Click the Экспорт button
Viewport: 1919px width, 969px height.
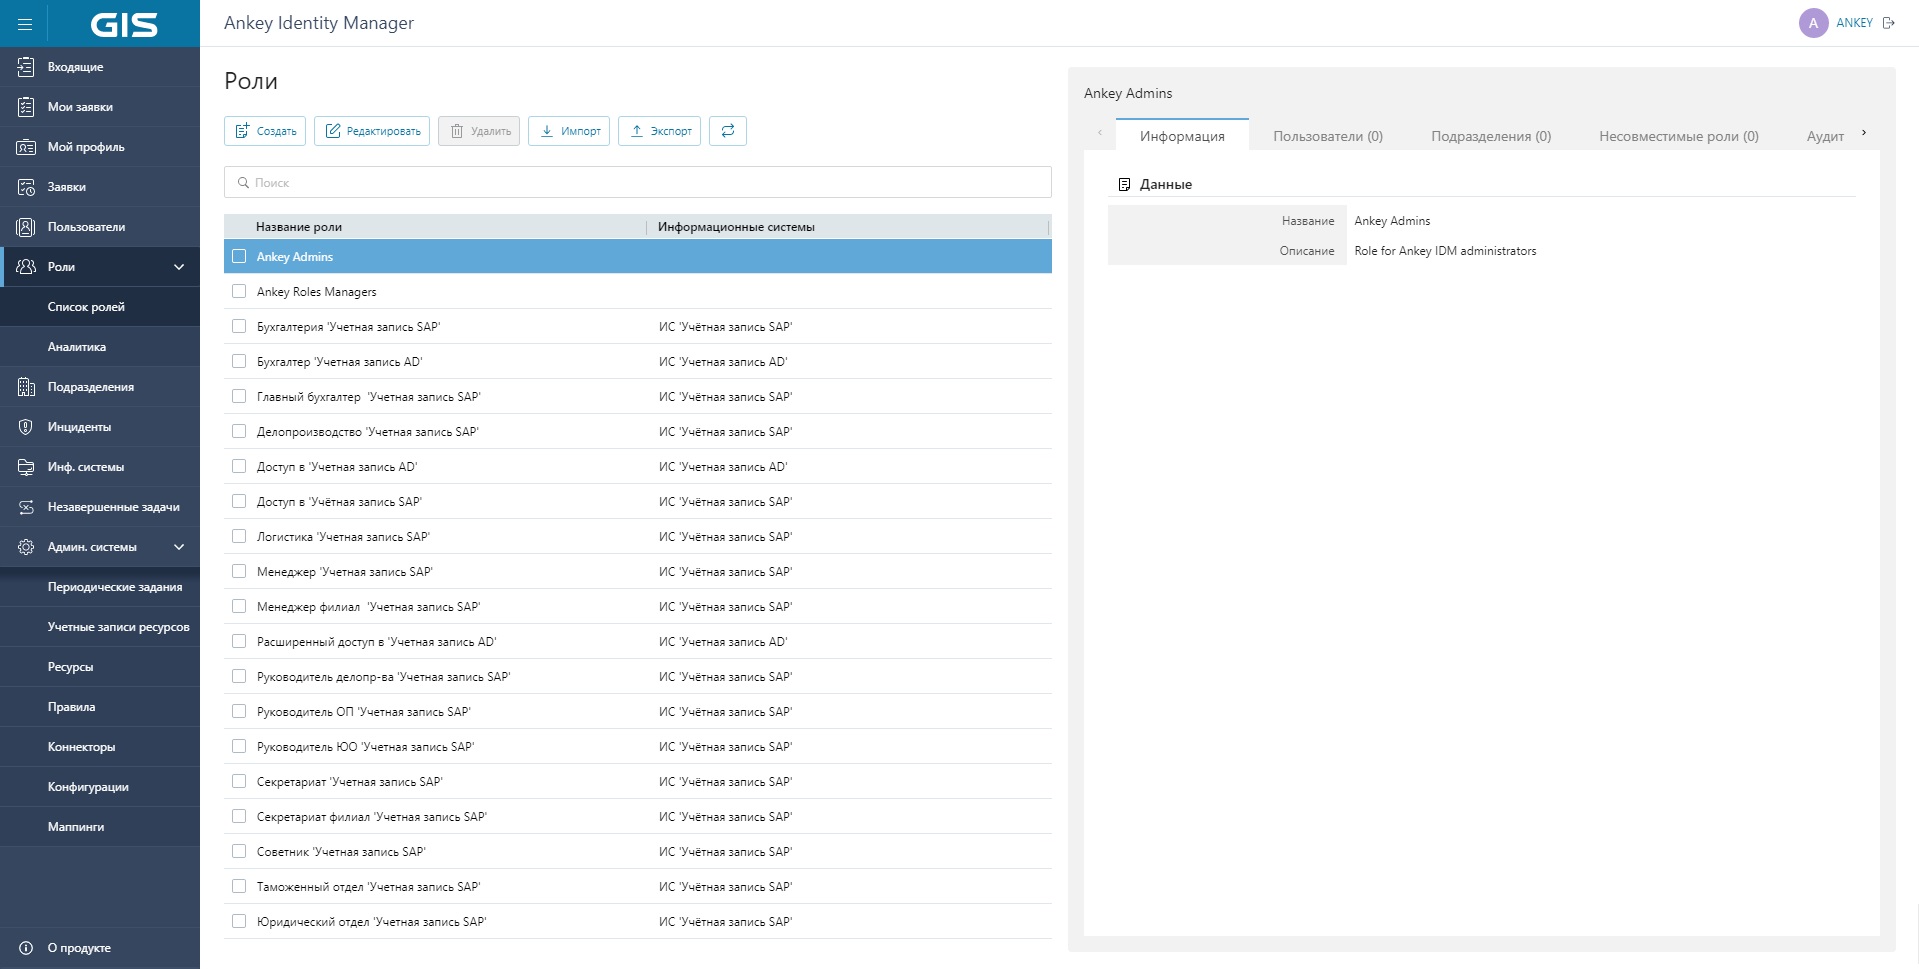coord(660,131)
